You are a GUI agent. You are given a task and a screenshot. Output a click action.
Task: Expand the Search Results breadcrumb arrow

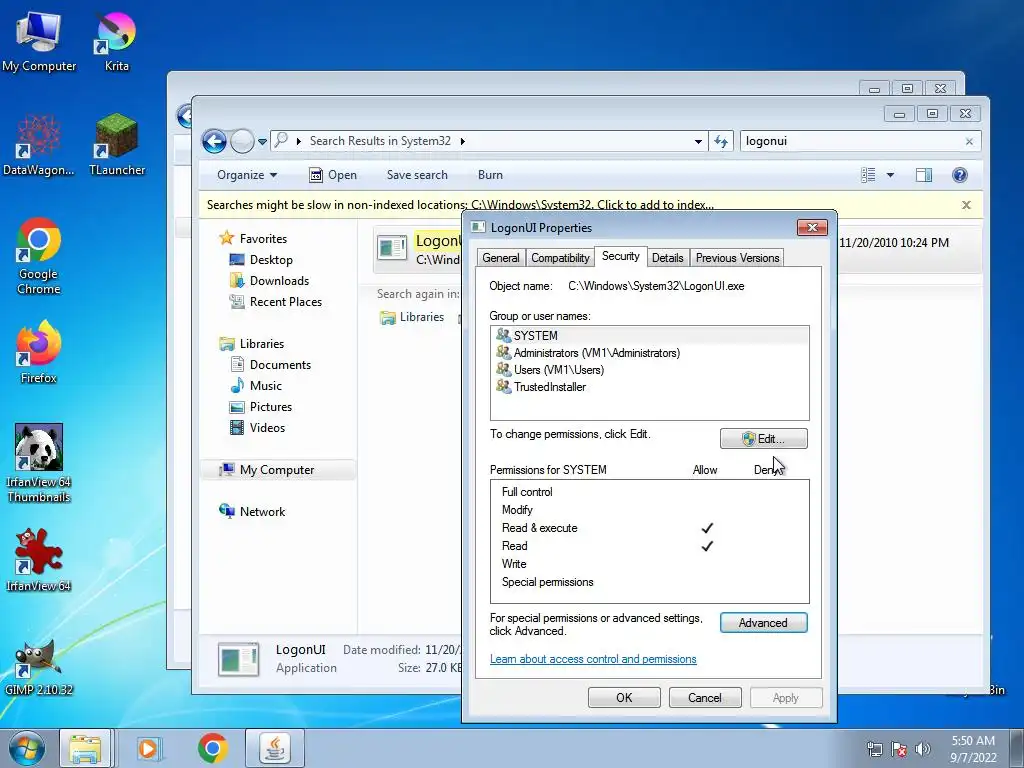click(x=462, y=141)
